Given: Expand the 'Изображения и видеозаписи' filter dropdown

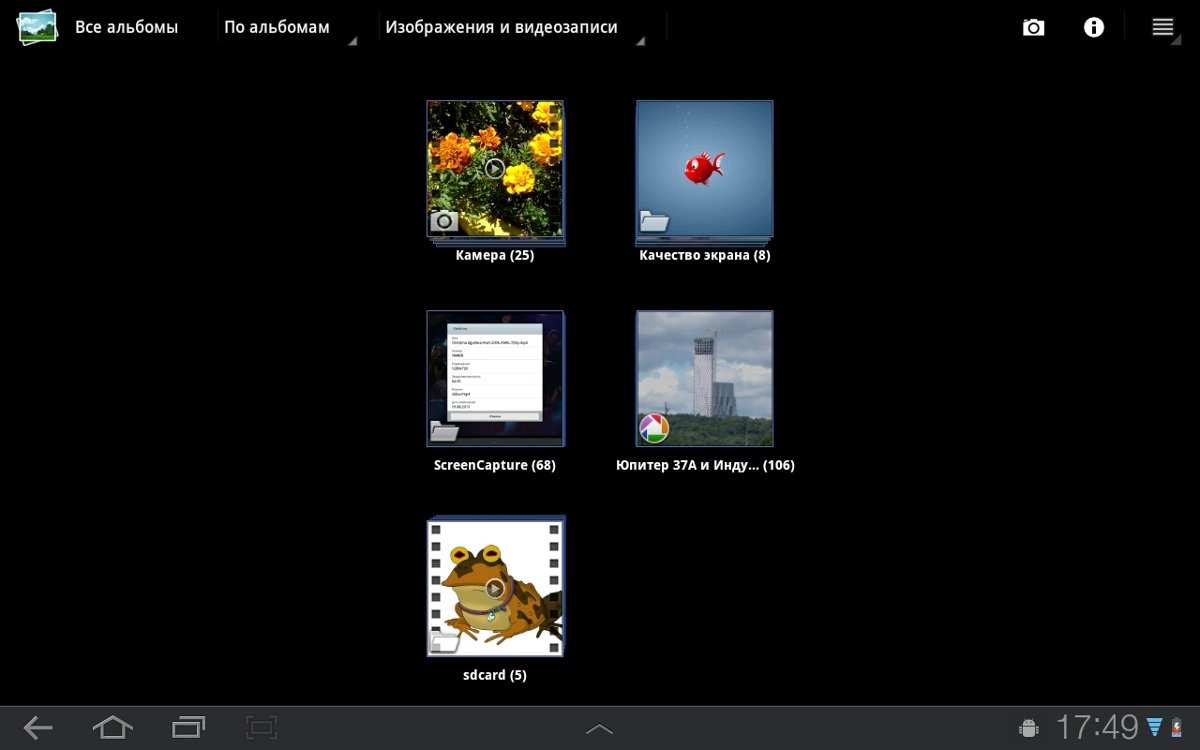Looking at the screenshot, I should pyautogui.click(x=511, y=28).
